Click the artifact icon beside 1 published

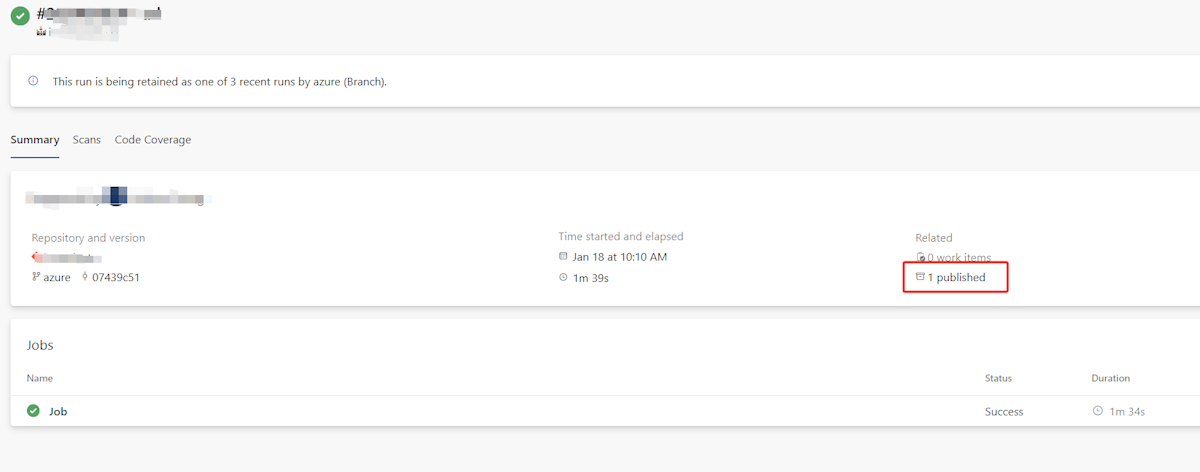coord(920,277)
